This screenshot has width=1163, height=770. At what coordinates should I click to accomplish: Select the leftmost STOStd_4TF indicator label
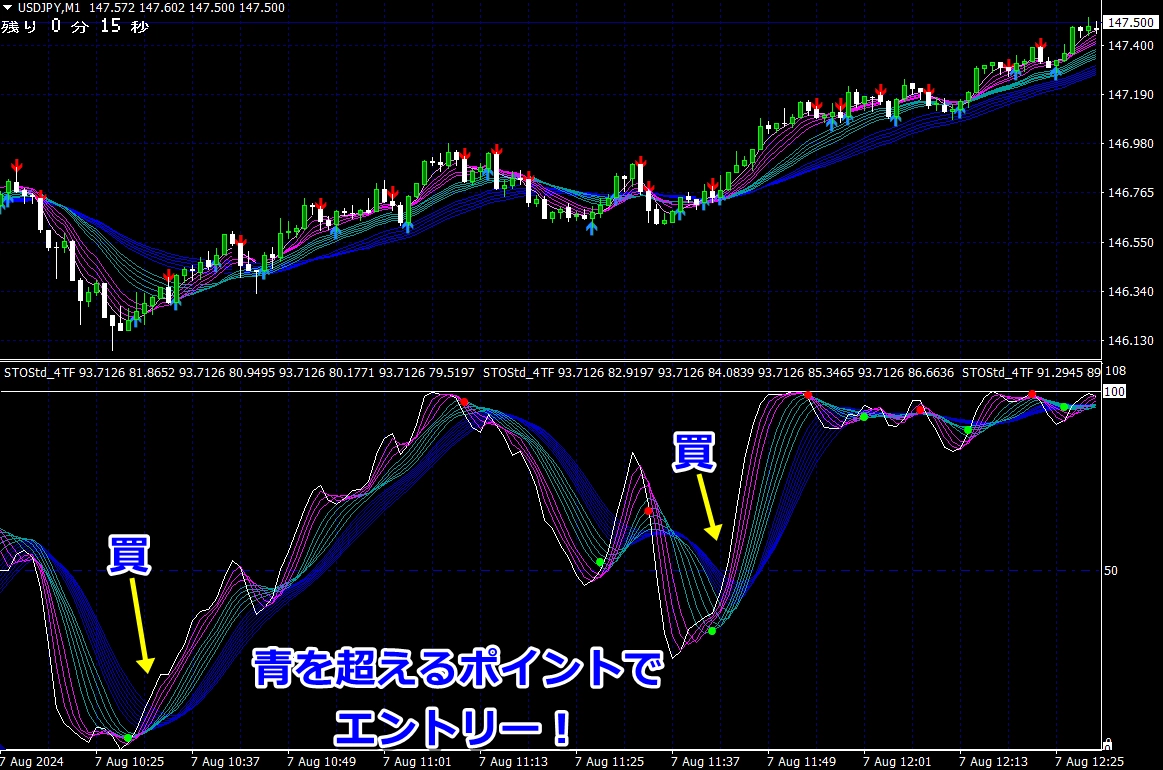(40, 373)
